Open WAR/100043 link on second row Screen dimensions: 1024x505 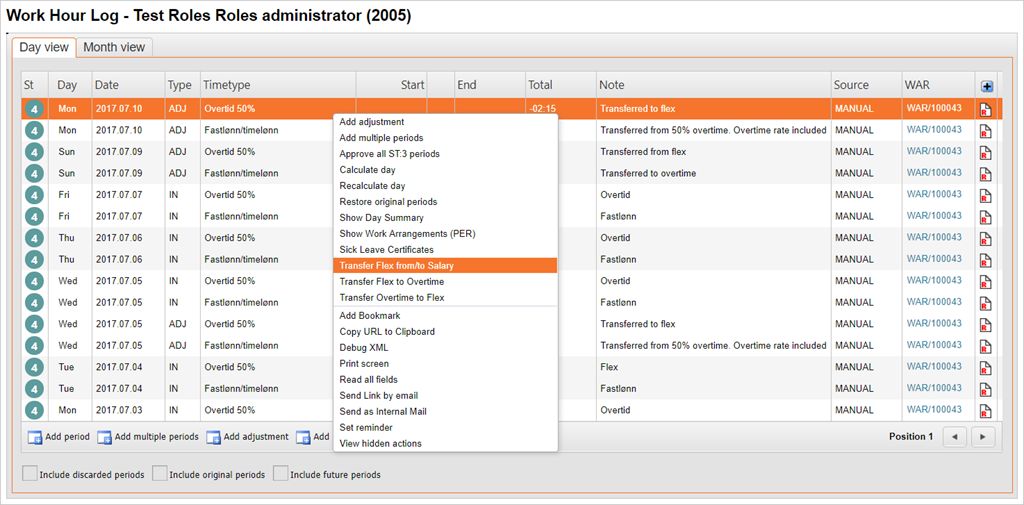click(934, 130)
